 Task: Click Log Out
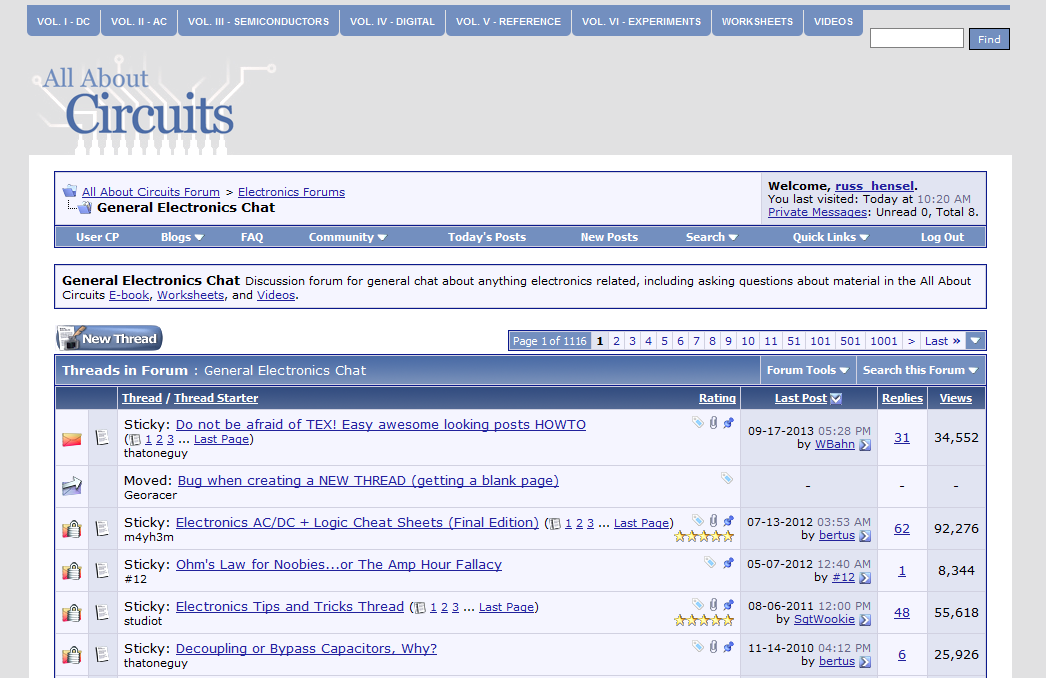click(x=942, y=237)
